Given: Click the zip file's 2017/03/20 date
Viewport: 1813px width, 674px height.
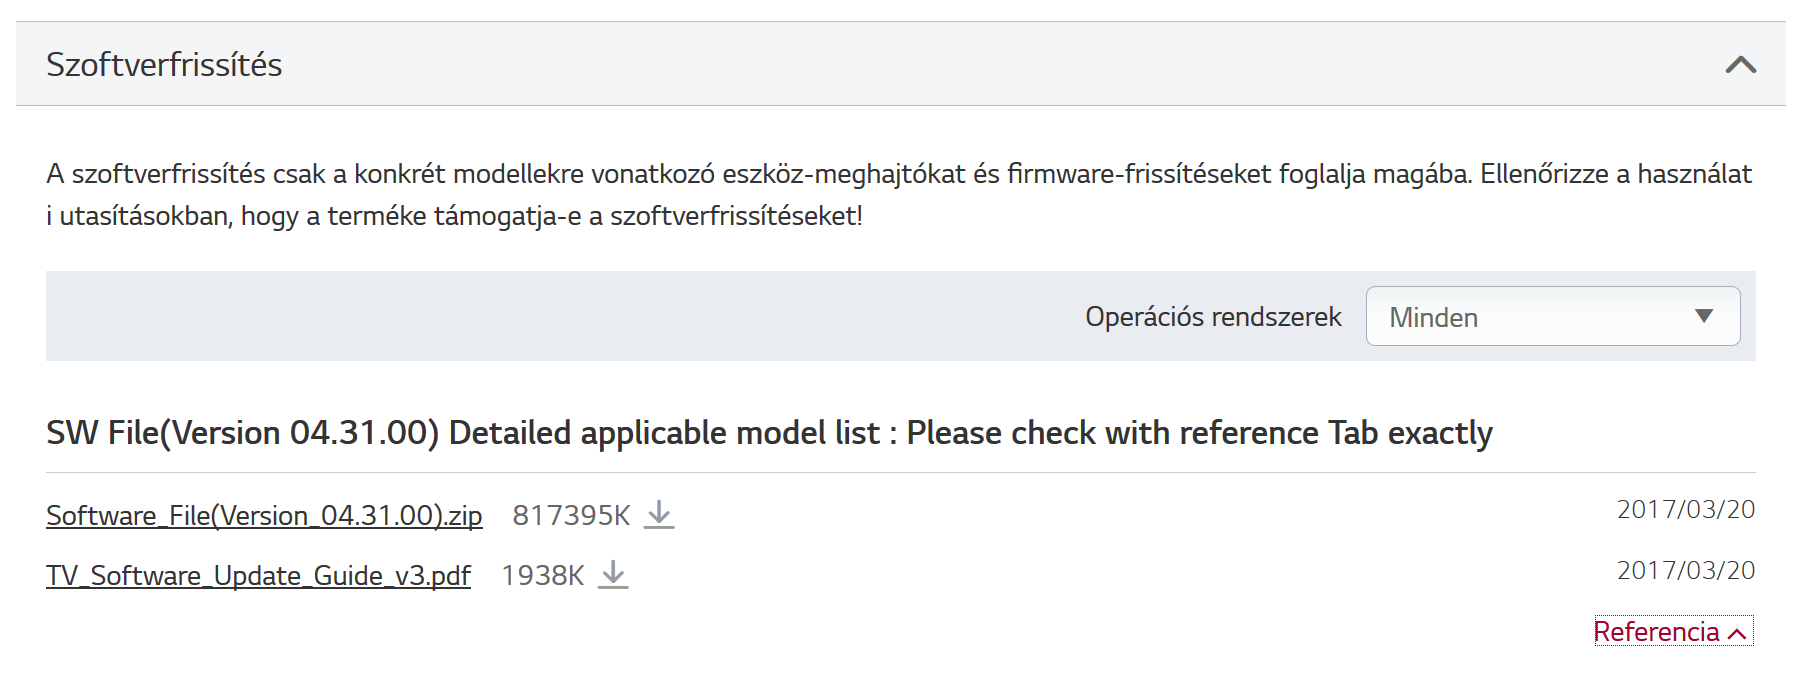Looking at the screenshot, I should [x=1686, y=510].
